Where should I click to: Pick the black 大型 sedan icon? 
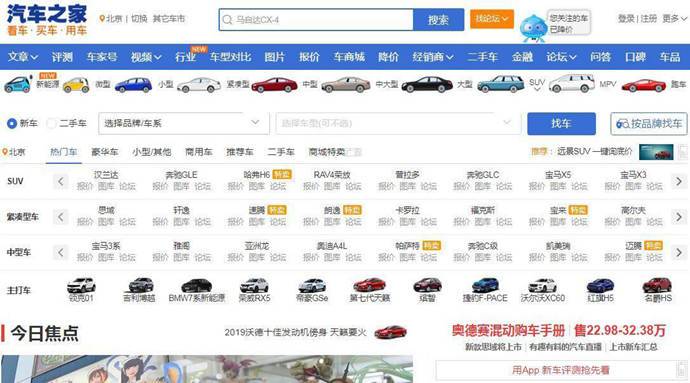click(x=427, y=84)
